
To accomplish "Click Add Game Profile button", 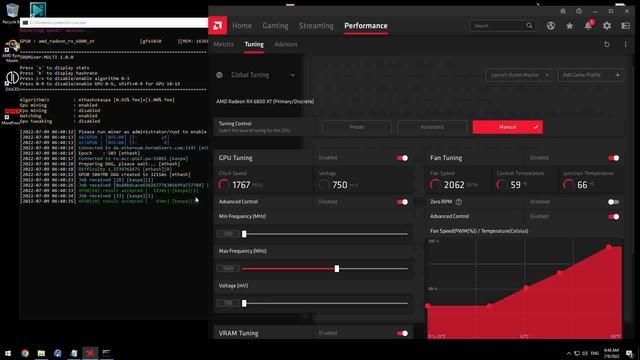I will pyautogui.click(x=590, y=75).
